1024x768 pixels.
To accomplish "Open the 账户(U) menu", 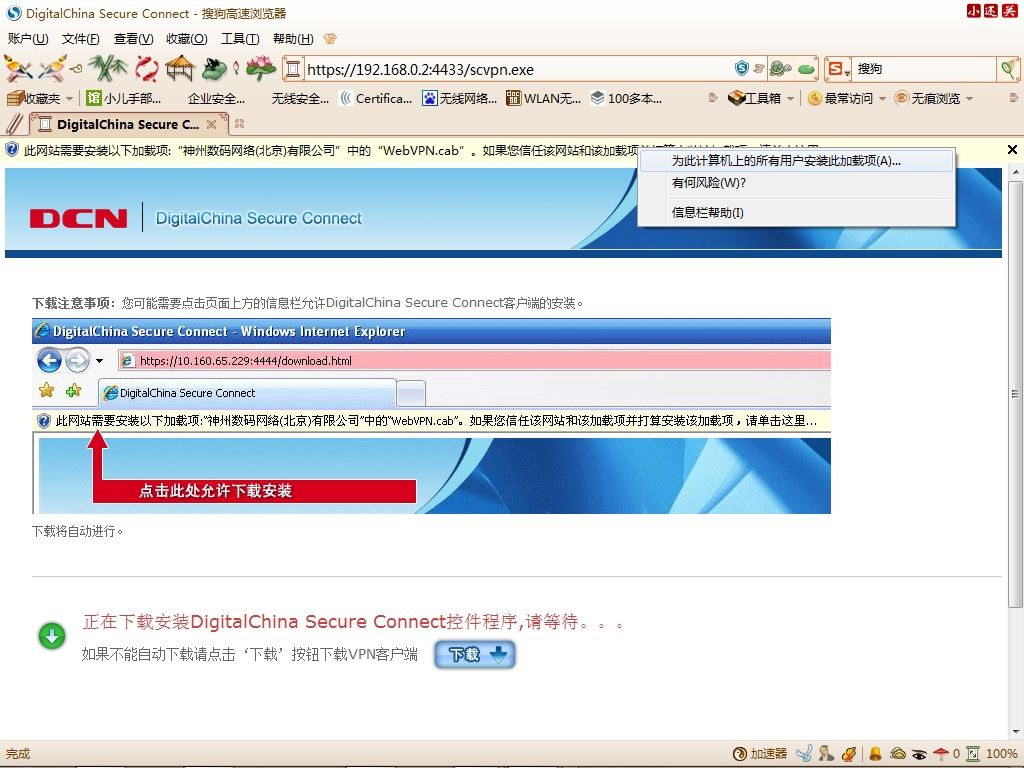I will click(28, 39).
